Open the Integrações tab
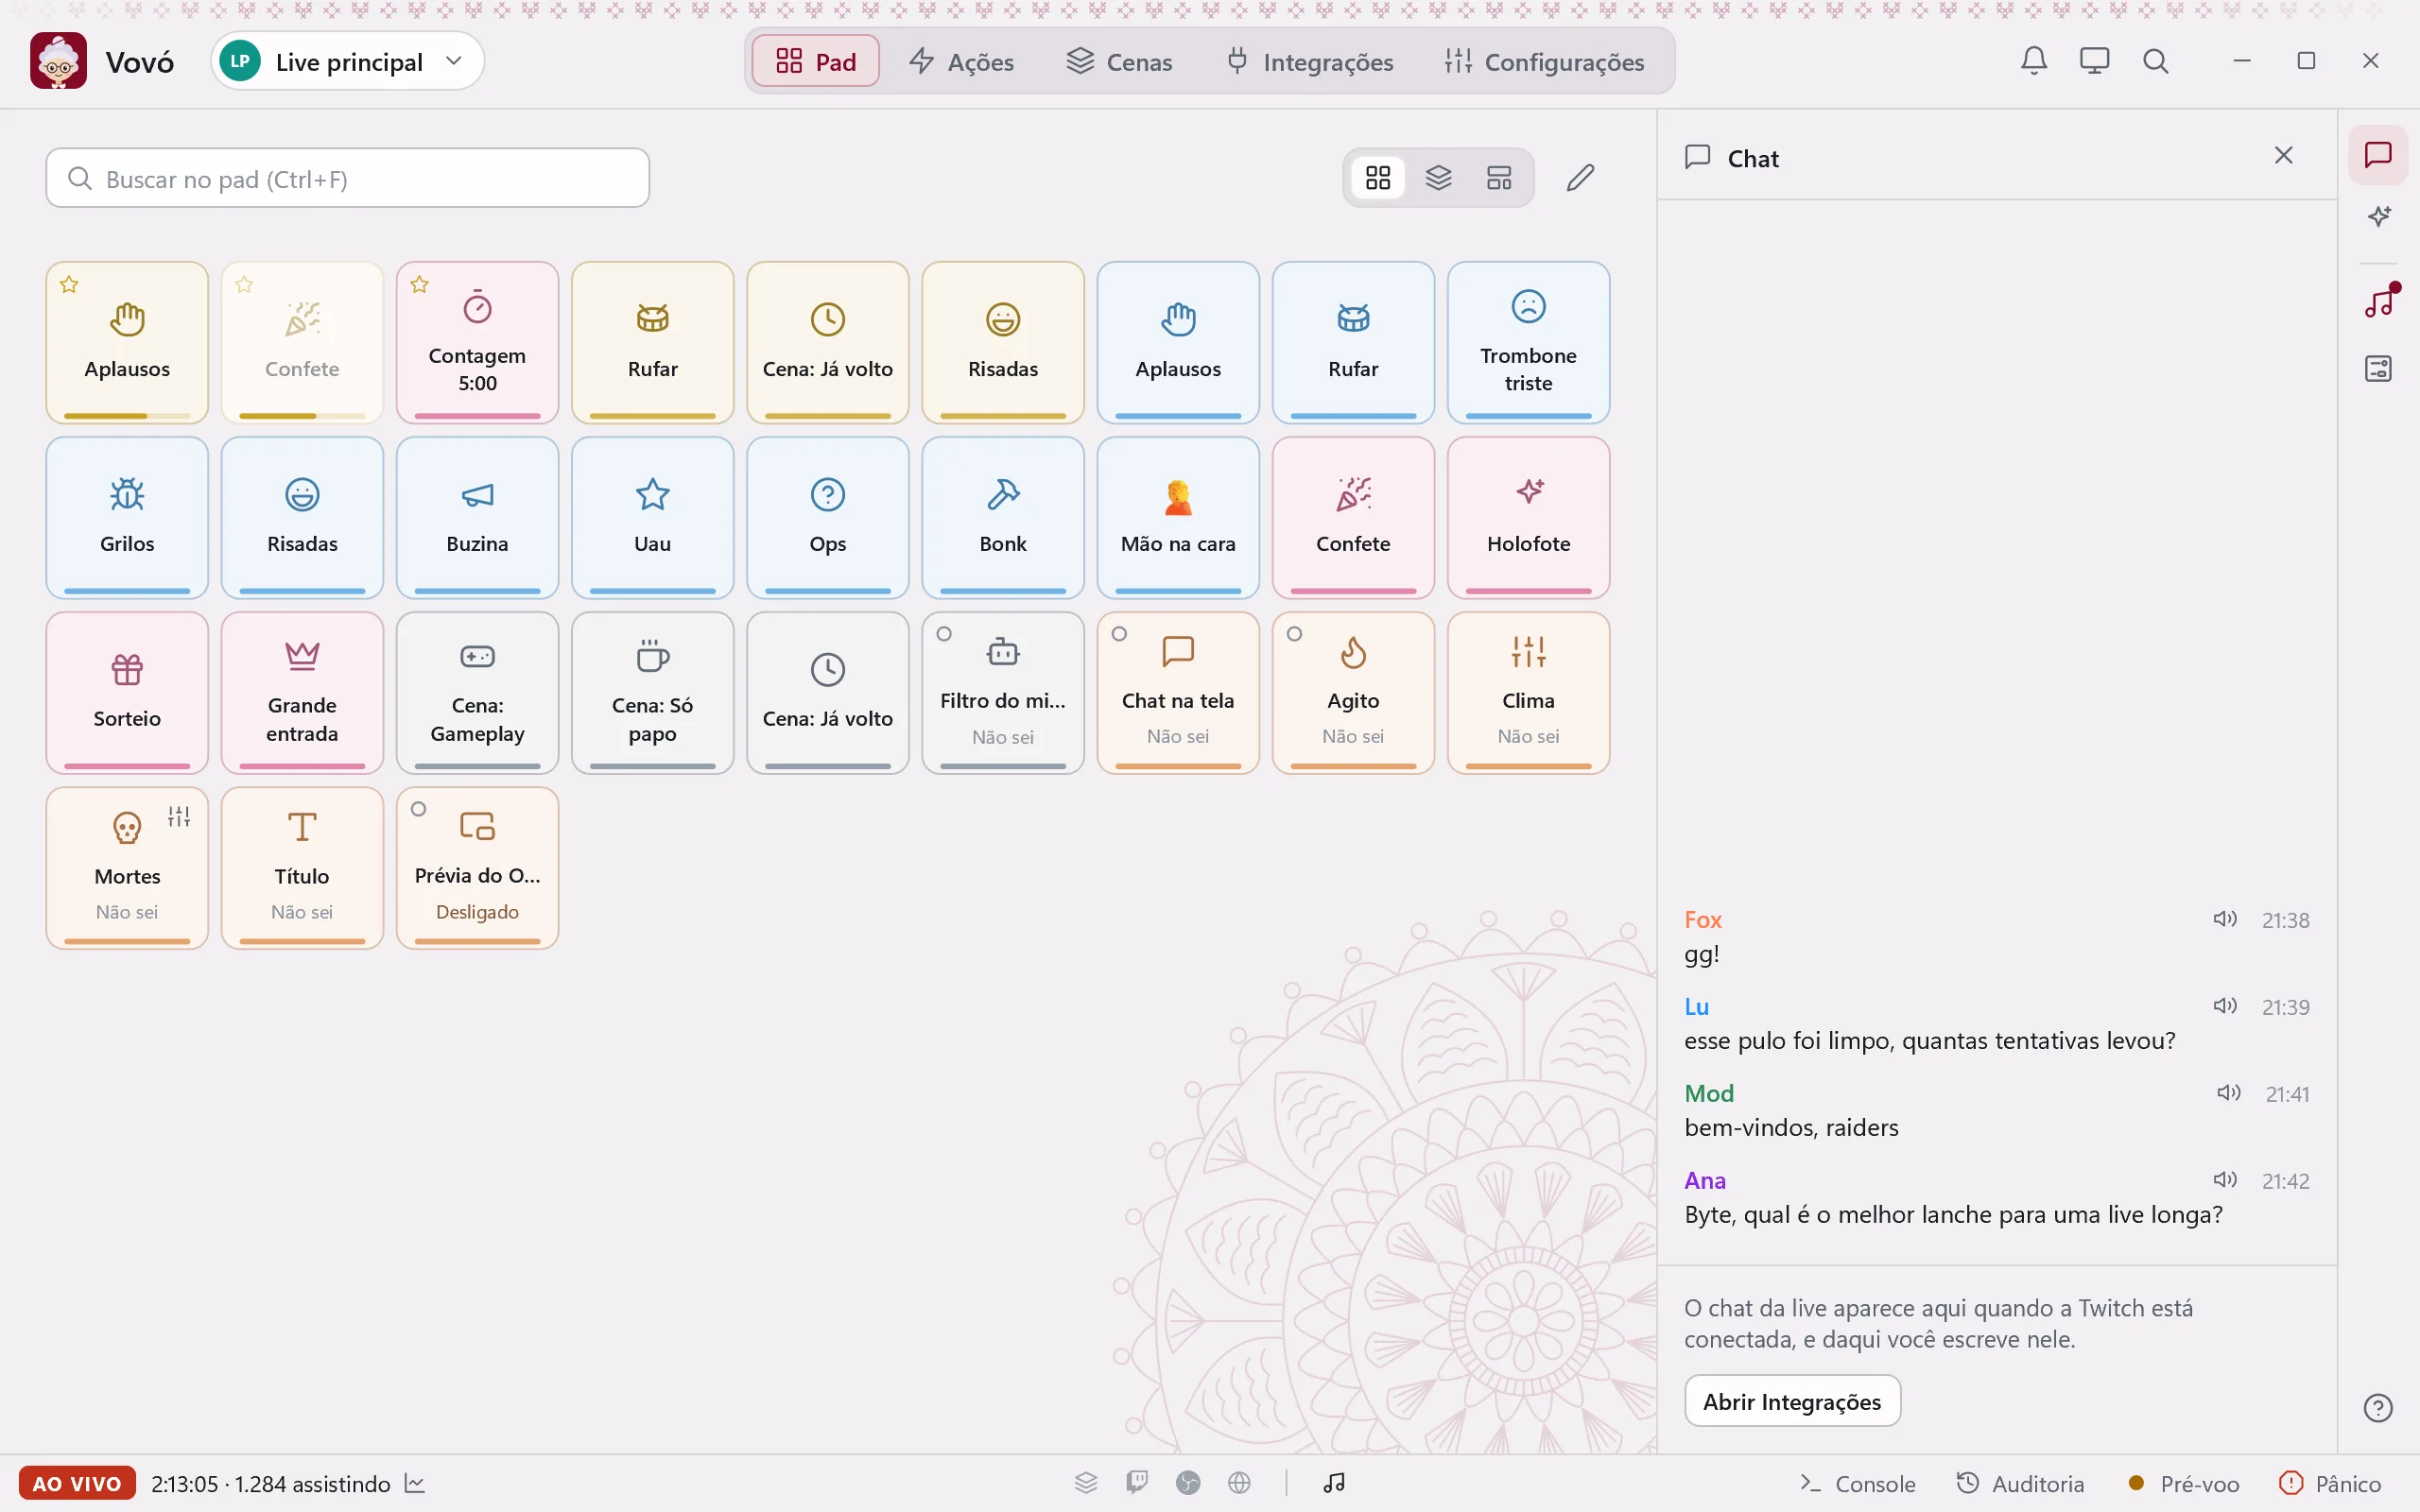This screenshot has width=2420, height=1512. tap(1309, 62)
